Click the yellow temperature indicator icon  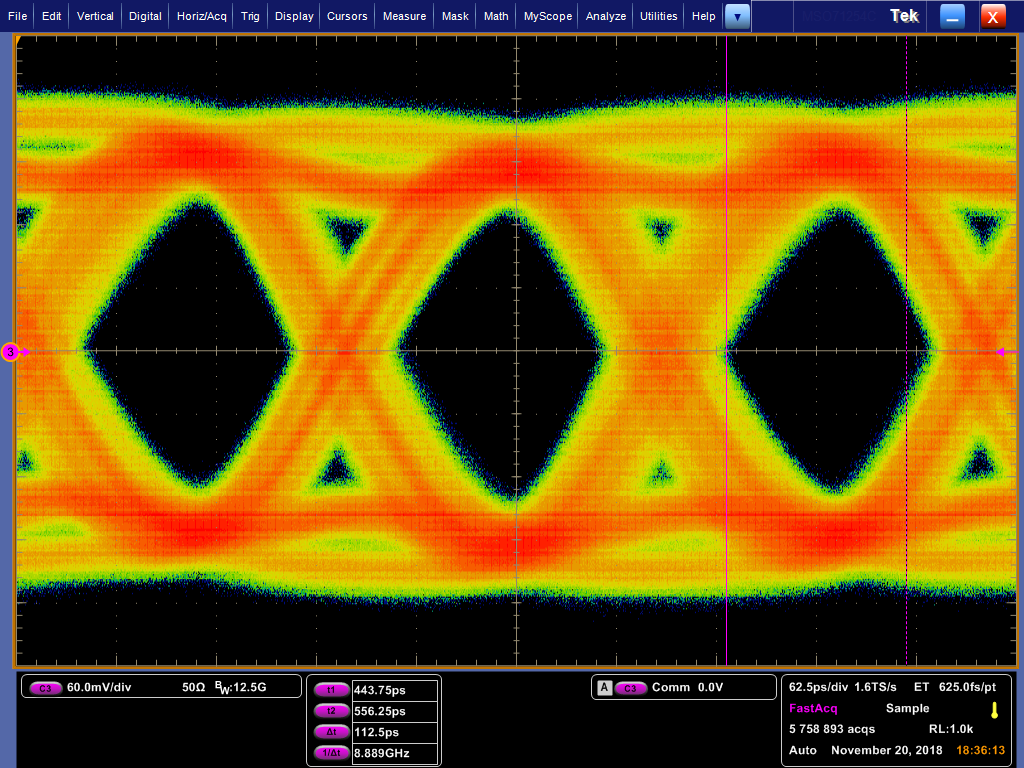pos(995,711)
